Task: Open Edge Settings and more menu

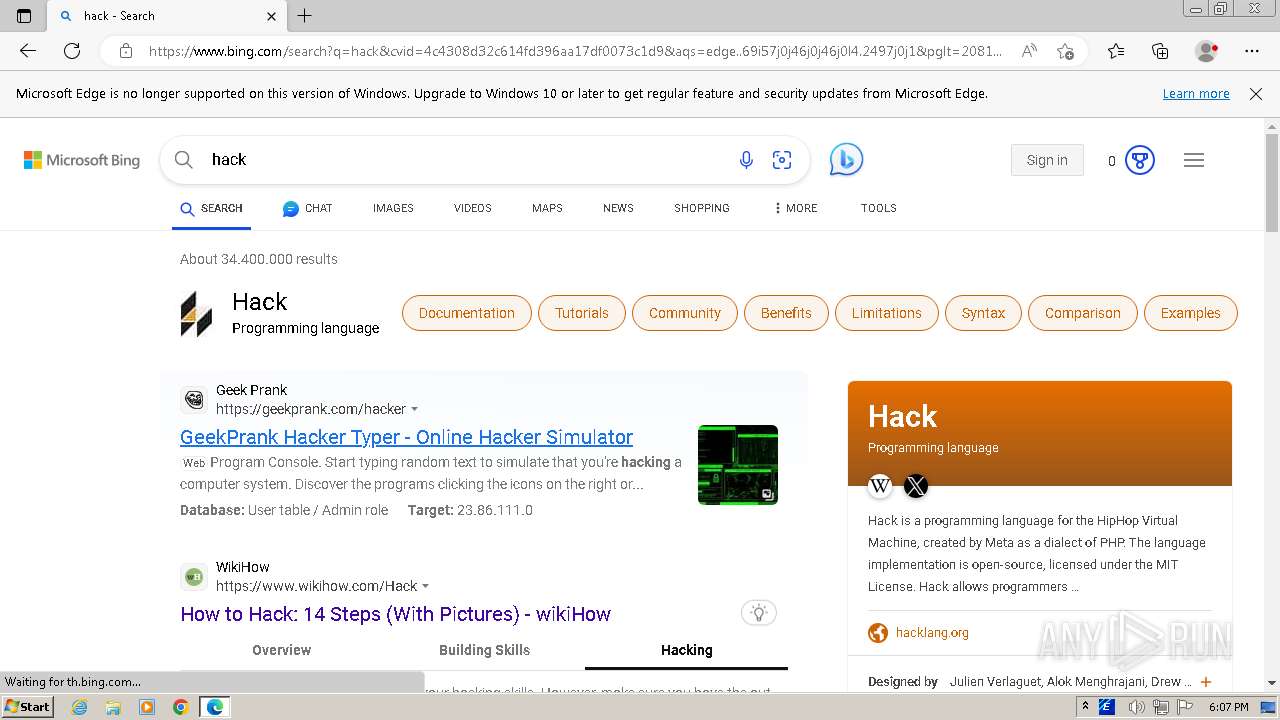Action: (1252, 51)
